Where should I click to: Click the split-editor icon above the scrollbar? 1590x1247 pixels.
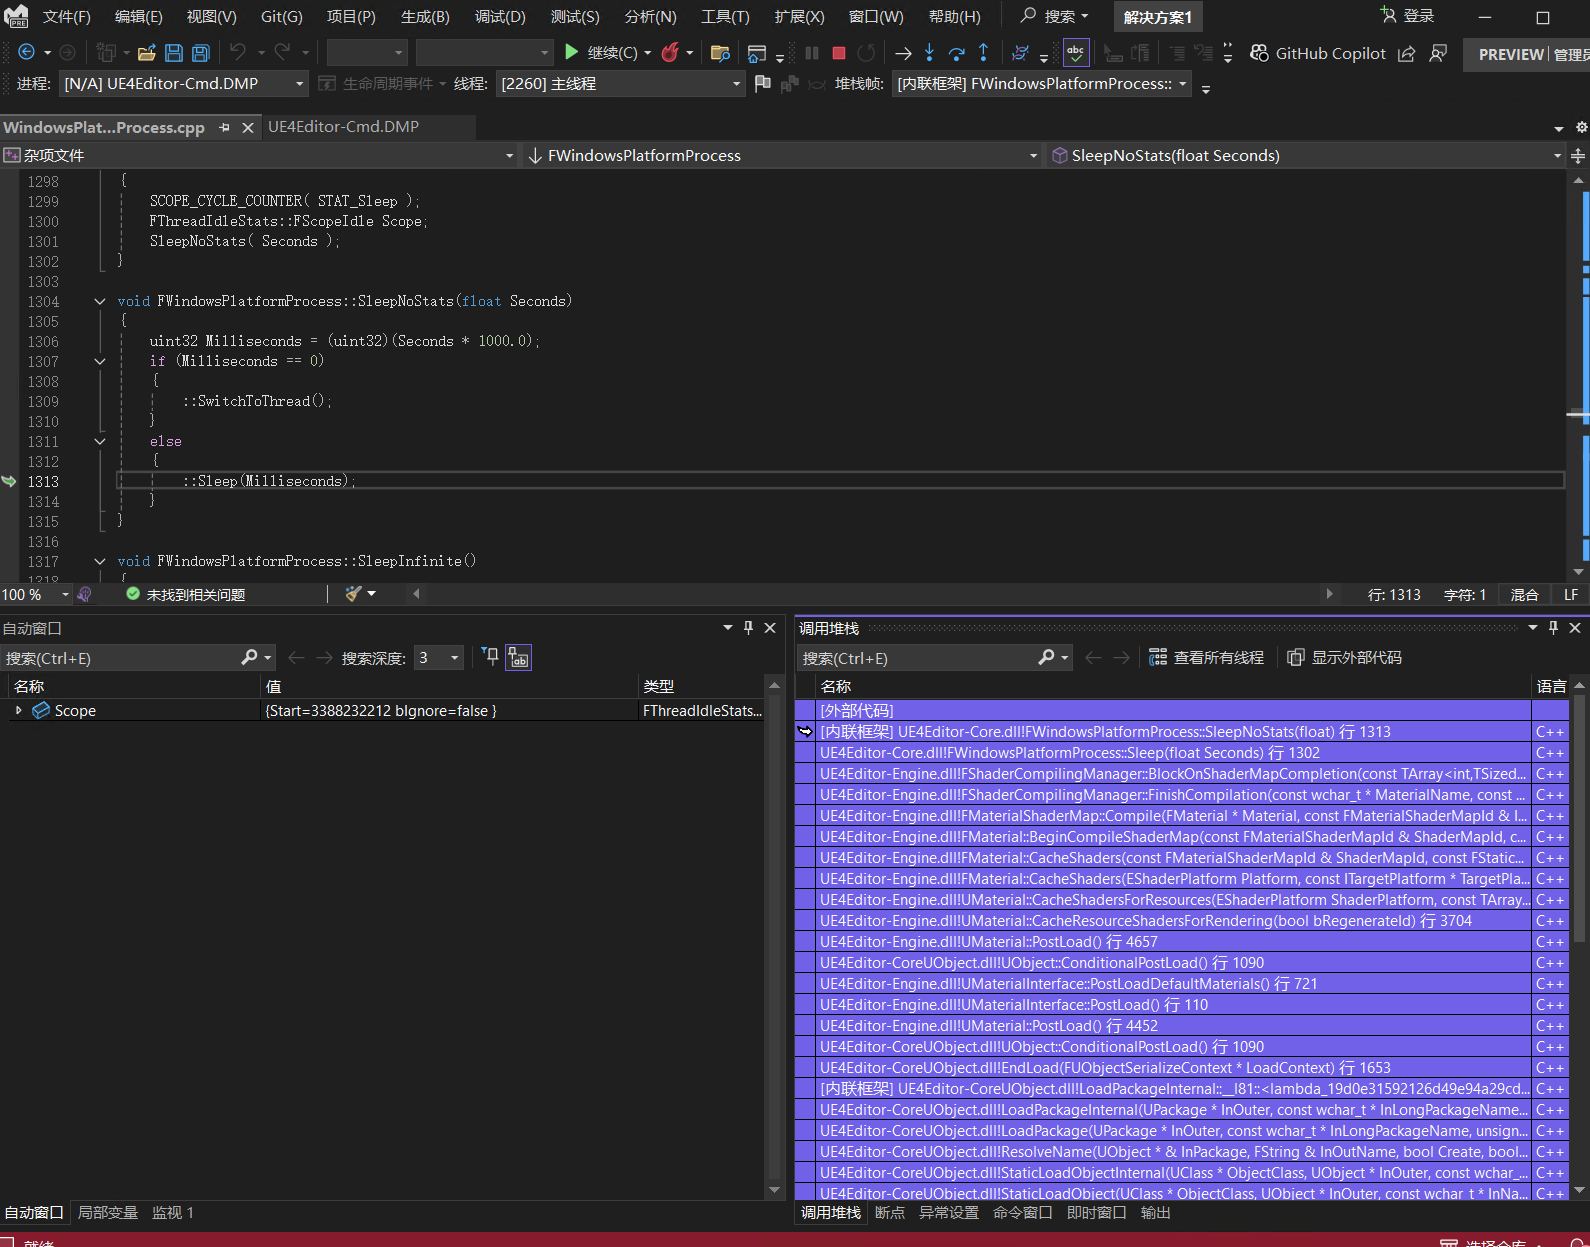[x=1578, y=155]
